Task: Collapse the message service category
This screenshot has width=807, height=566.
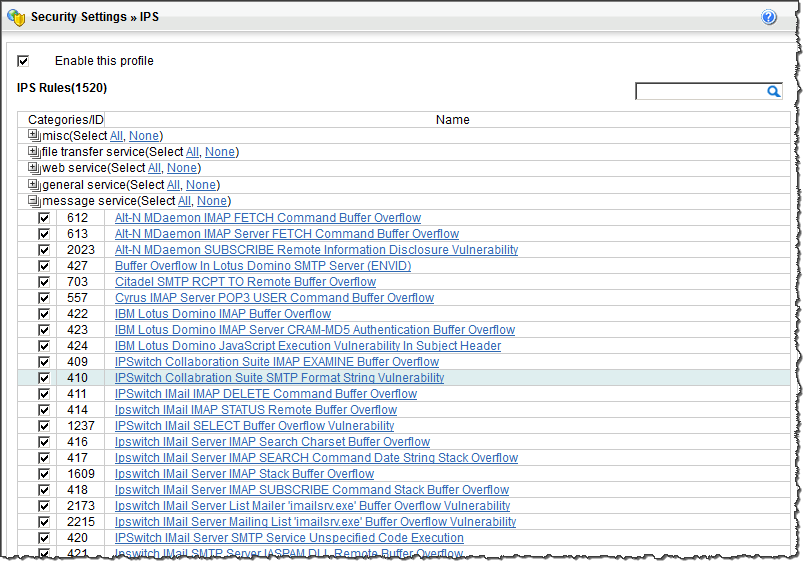Action: coord(34,201)
